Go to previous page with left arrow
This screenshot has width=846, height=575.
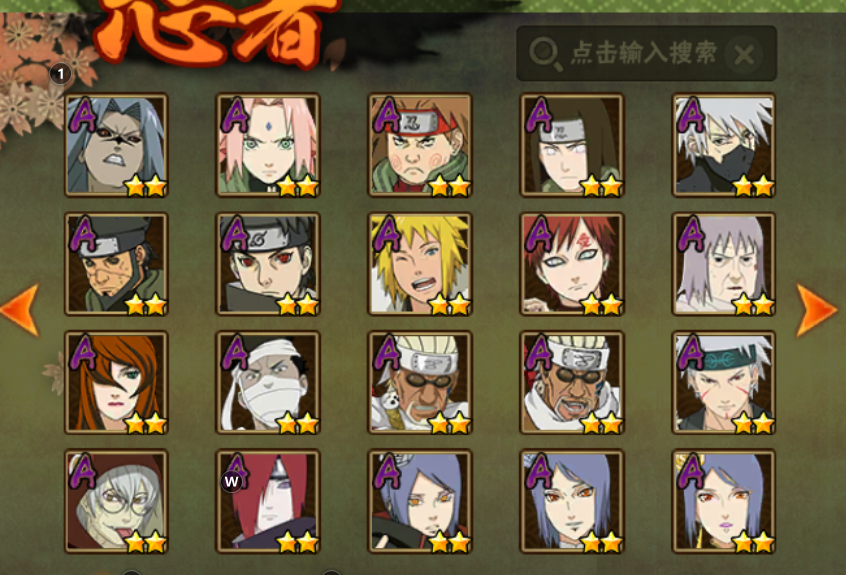click(21, 310)
